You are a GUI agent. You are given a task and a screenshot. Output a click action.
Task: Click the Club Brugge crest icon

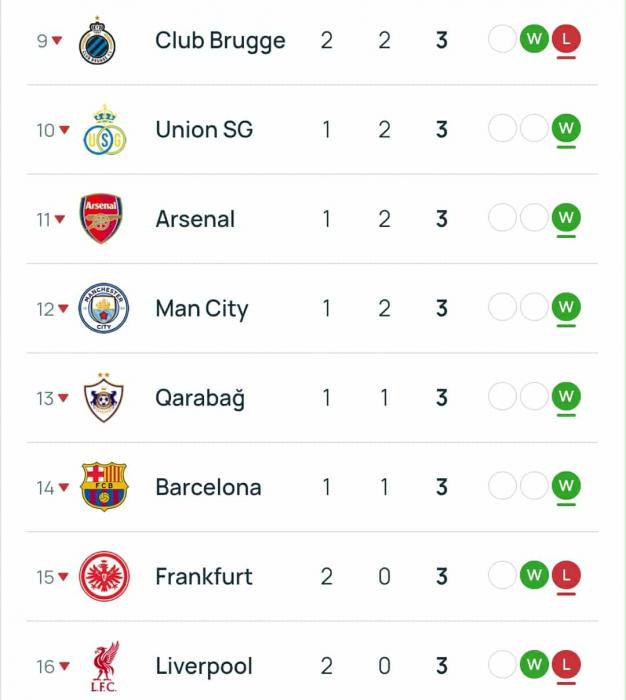click(x=98, y=41)
